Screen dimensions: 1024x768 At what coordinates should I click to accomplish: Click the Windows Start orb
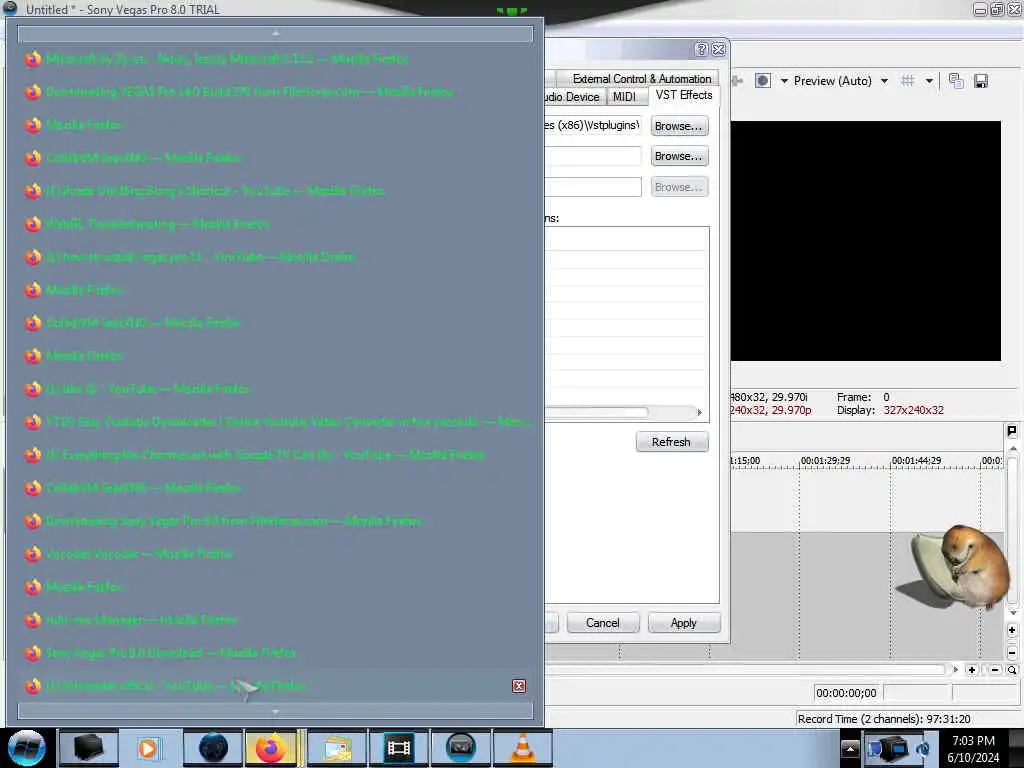point(27,748)
